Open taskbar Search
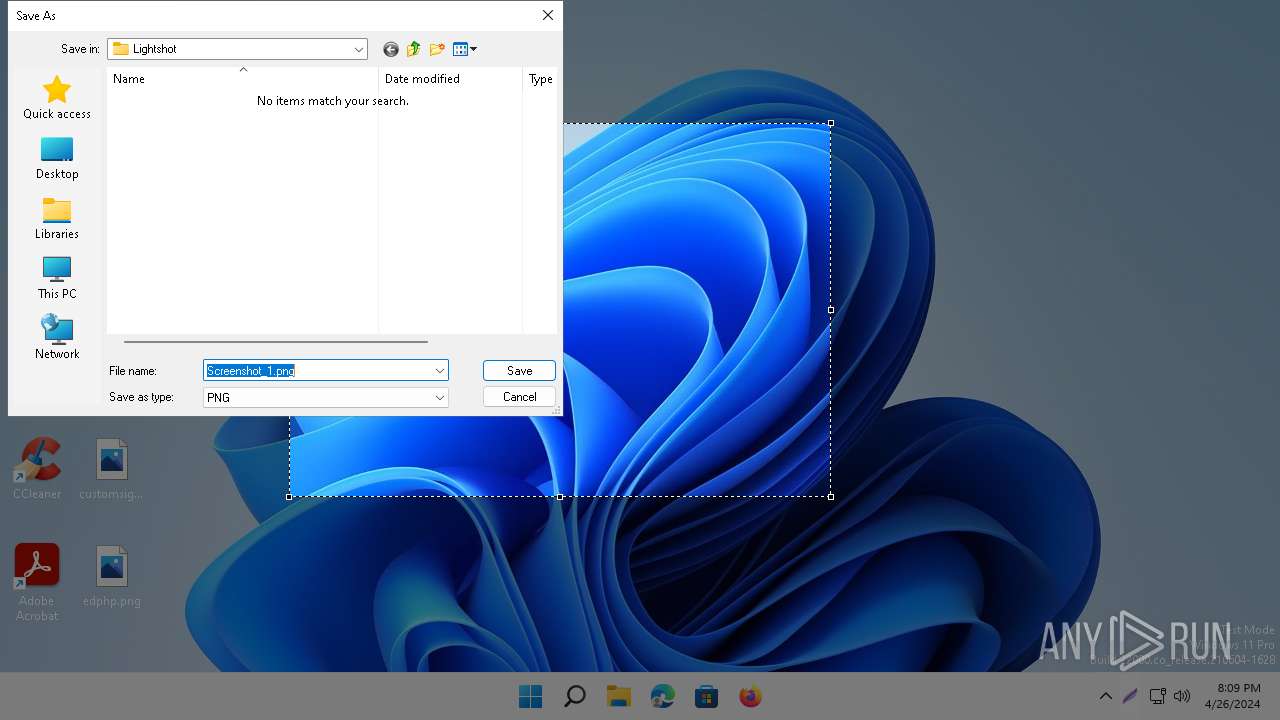 point(574,696)
